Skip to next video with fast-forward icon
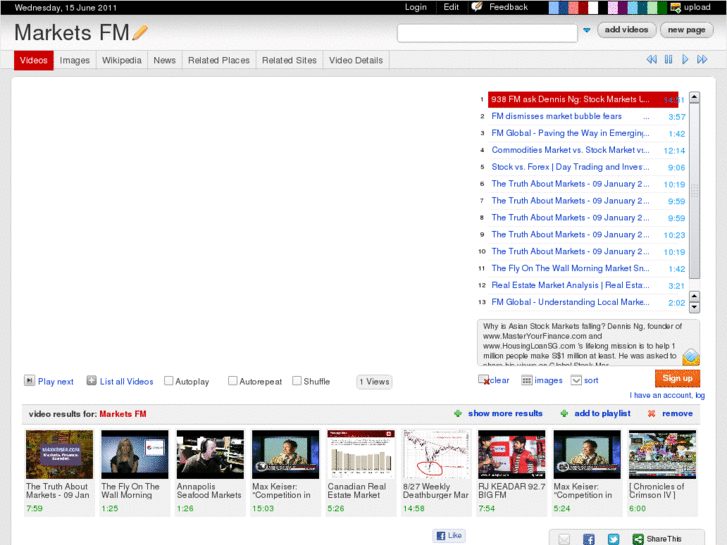 [x=702, y=59]
